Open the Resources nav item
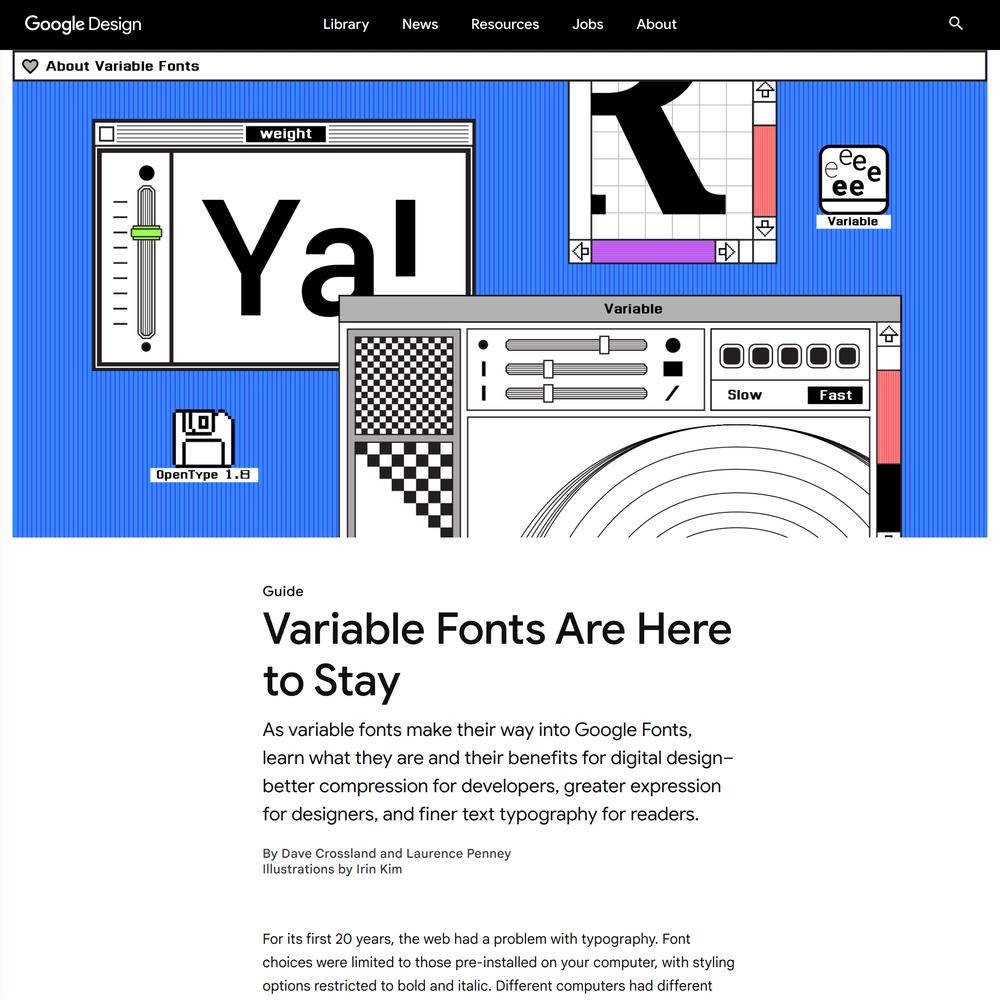The width and height of the screenshot is (1000, 1000). (x=505, y=24)
